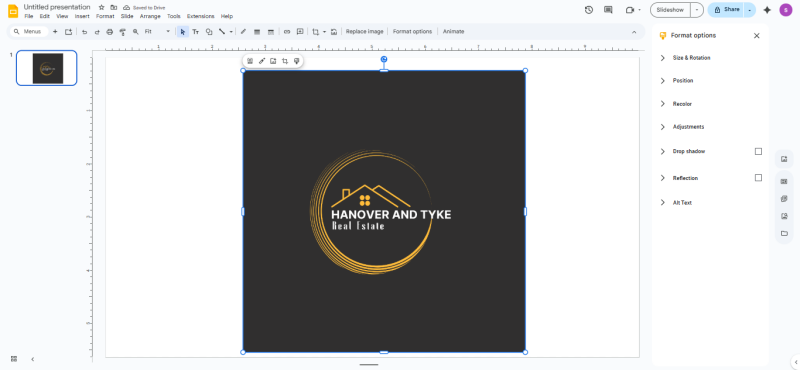Open Border weight options
800x370 pixels.
(257, 32)
